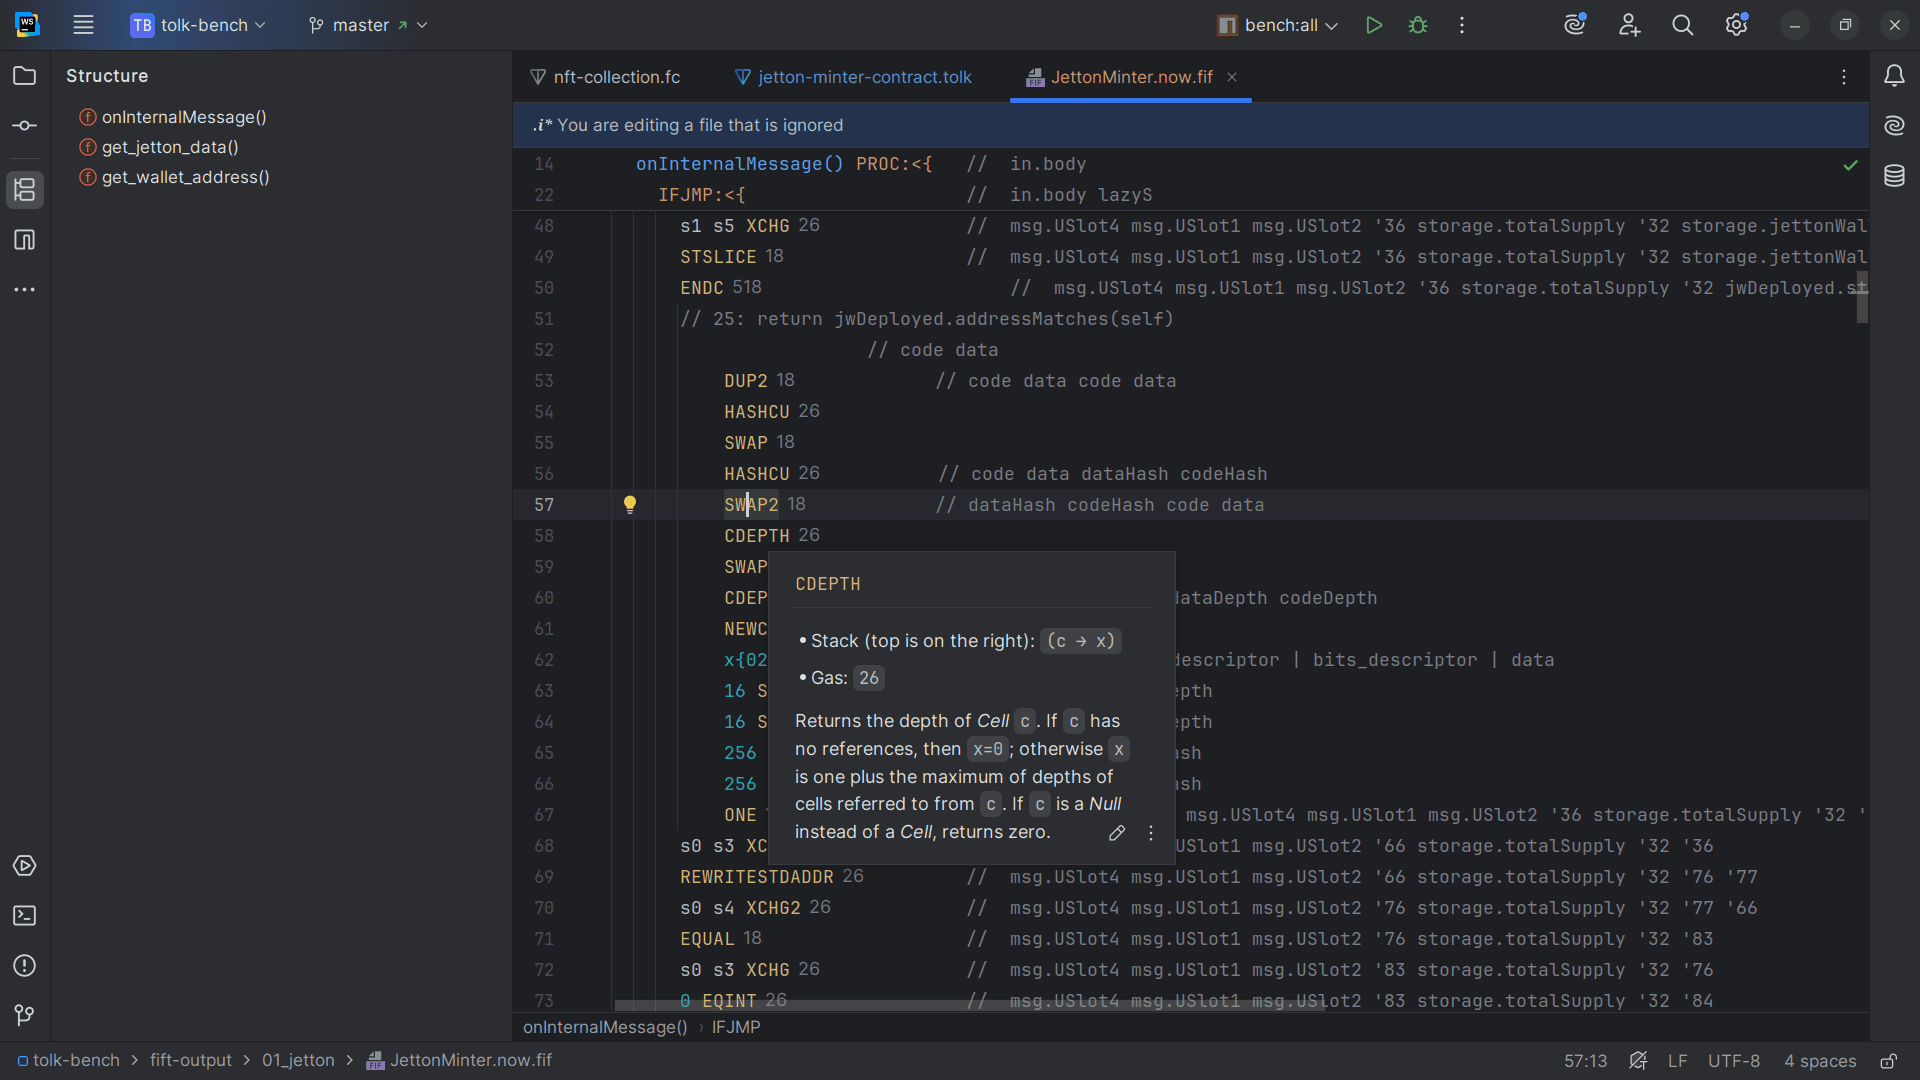Image resolution: width=1920 pixels, height=1080 pixels.
Task: Click DUP2 instruction on line 53
Action: point(745,381)
